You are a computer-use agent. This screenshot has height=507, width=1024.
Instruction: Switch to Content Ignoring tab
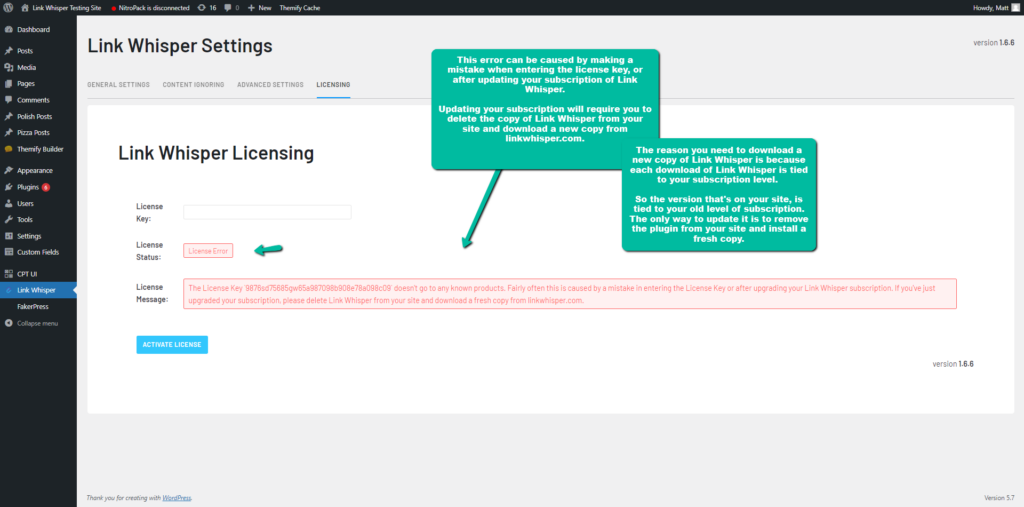coord(193,85)
